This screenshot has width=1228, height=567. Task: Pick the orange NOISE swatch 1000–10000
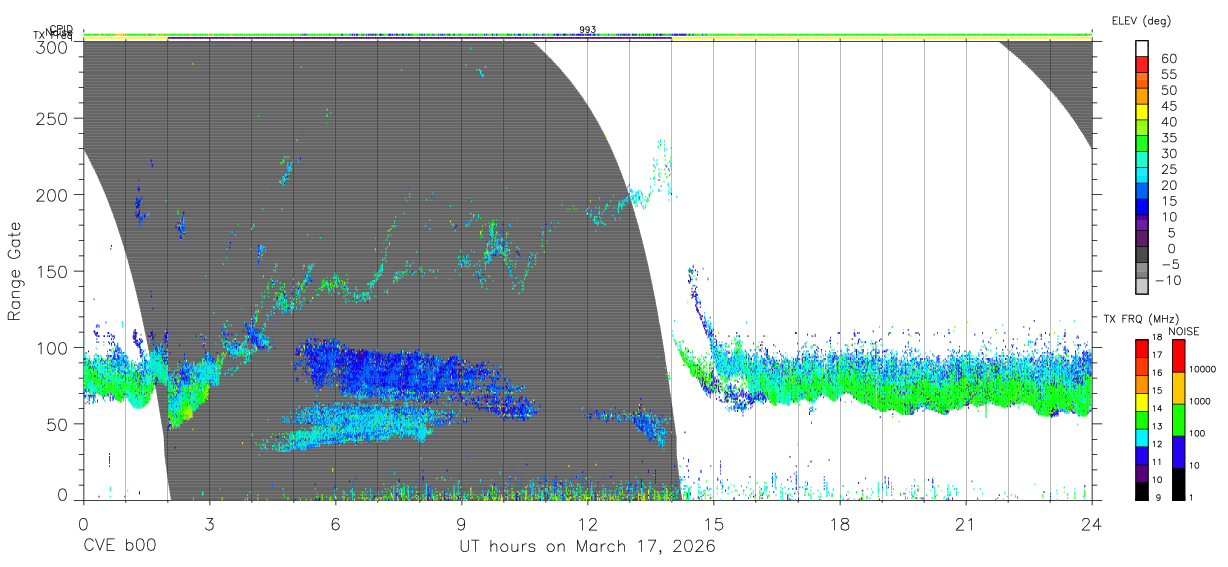(x=1178, y=388)
